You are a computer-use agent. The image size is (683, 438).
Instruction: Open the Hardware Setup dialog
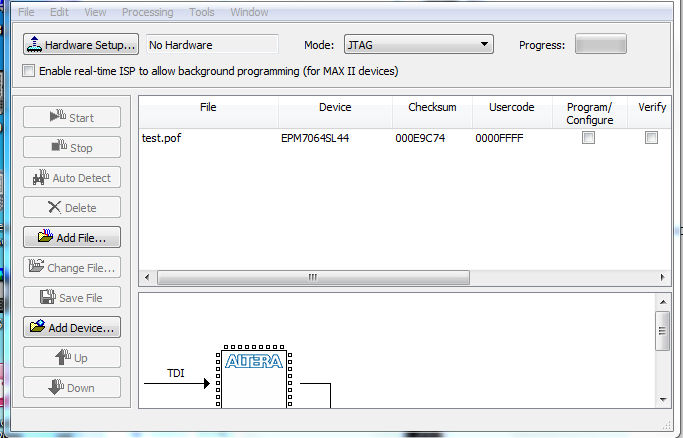[x=81, y=44]
